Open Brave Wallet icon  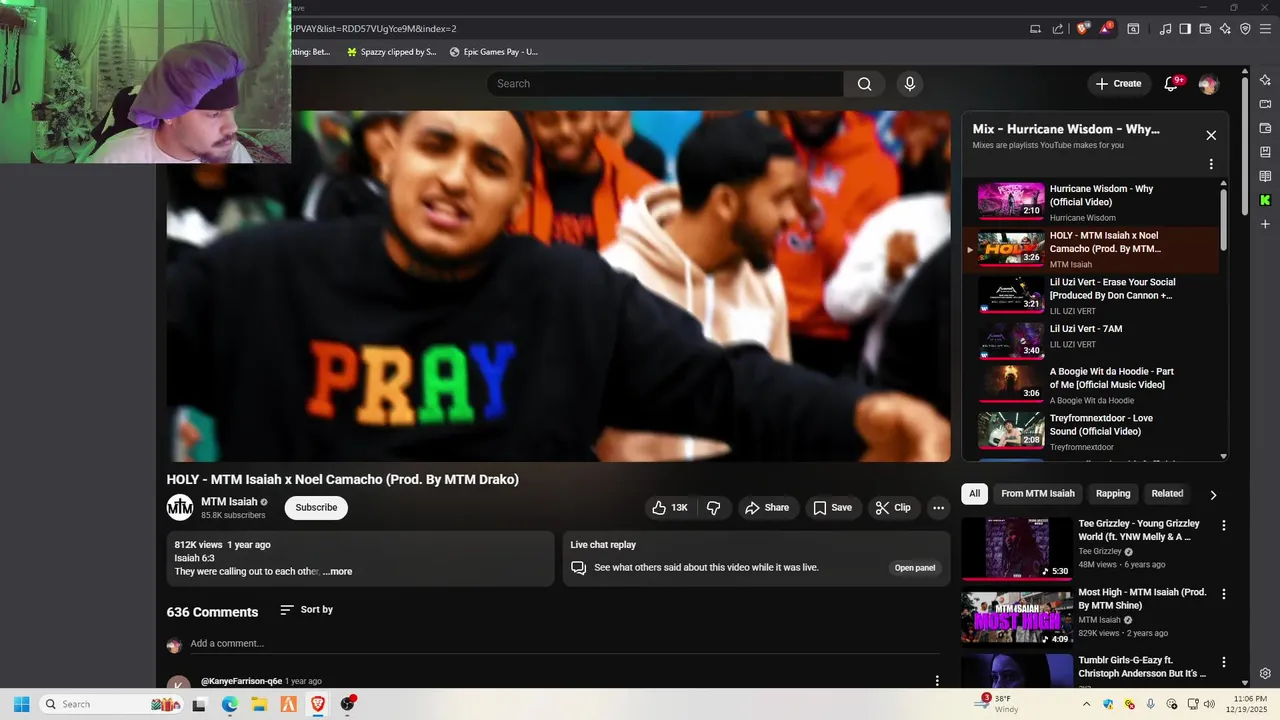pos(1205,29)
